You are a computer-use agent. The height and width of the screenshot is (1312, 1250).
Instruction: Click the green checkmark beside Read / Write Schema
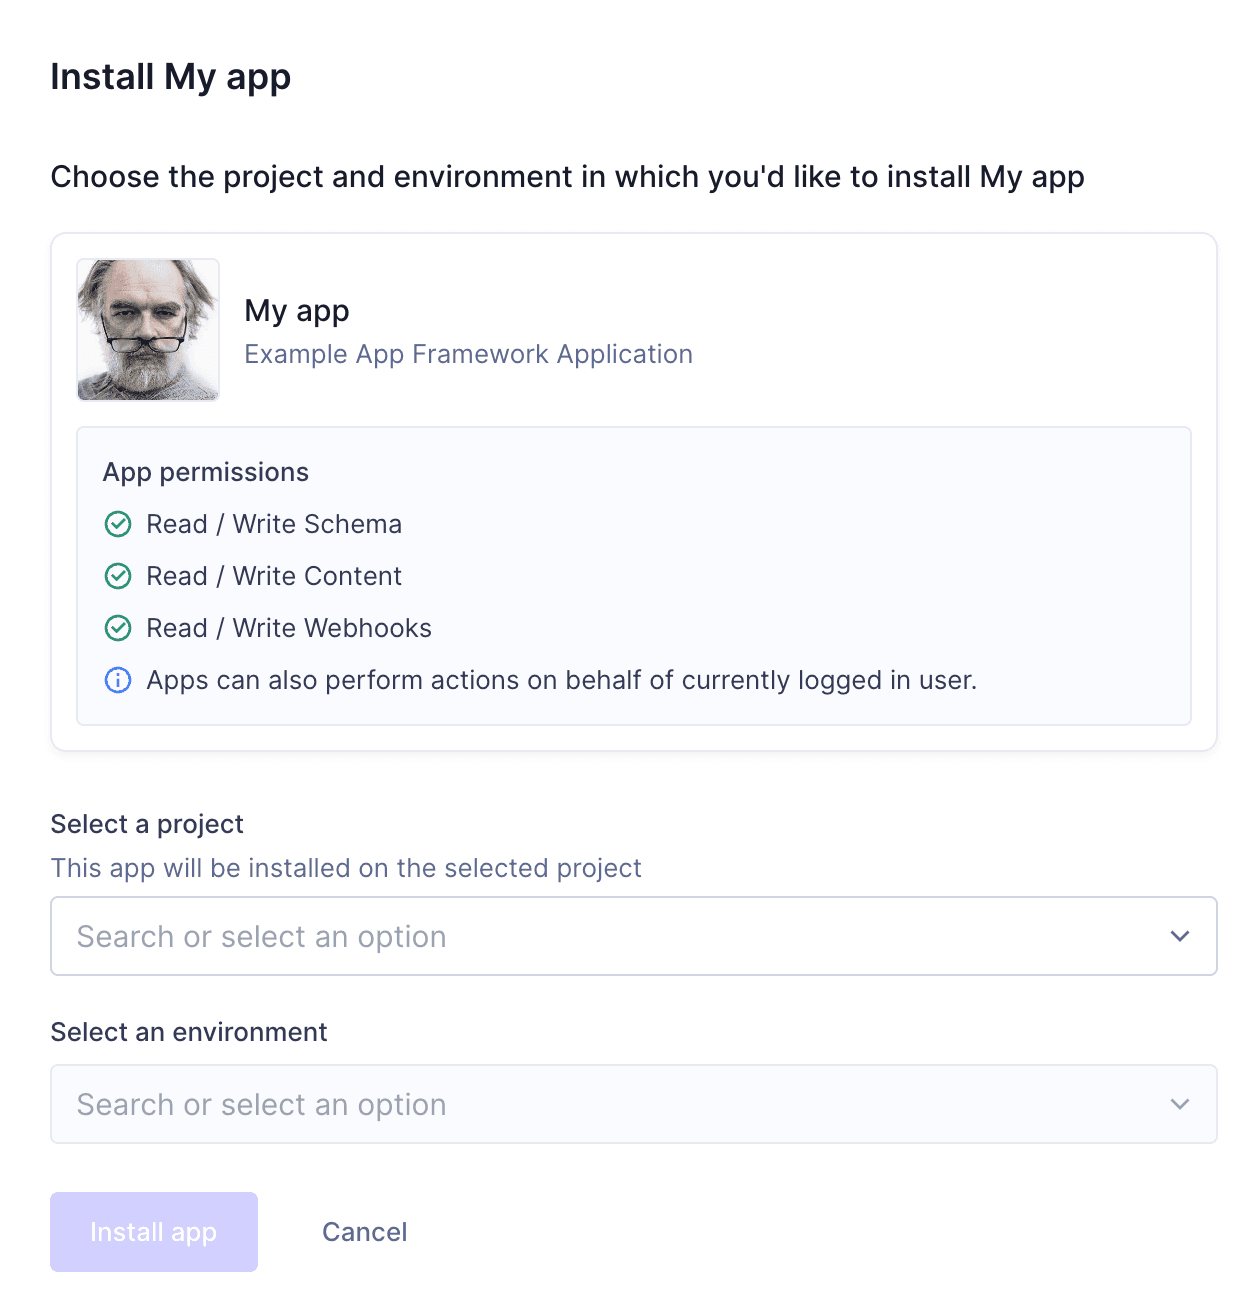click(117, 524)
